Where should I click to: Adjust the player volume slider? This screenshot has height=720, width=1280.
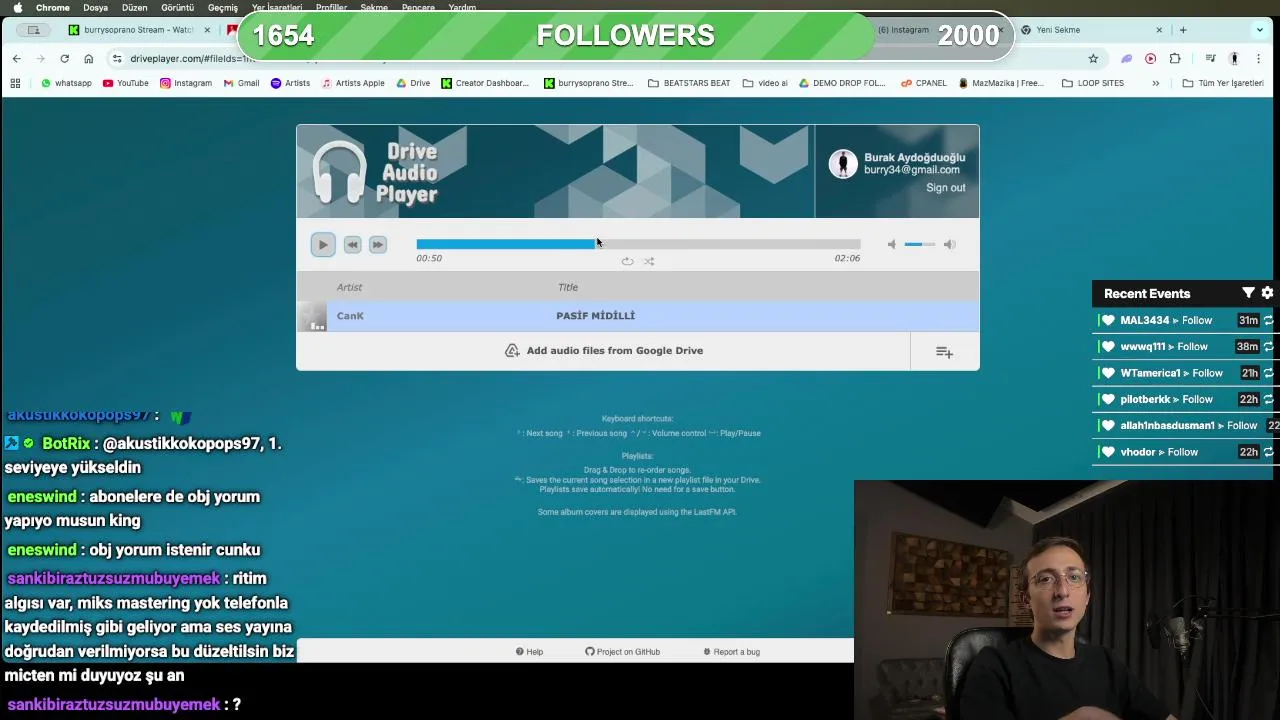tap(920, 244)
